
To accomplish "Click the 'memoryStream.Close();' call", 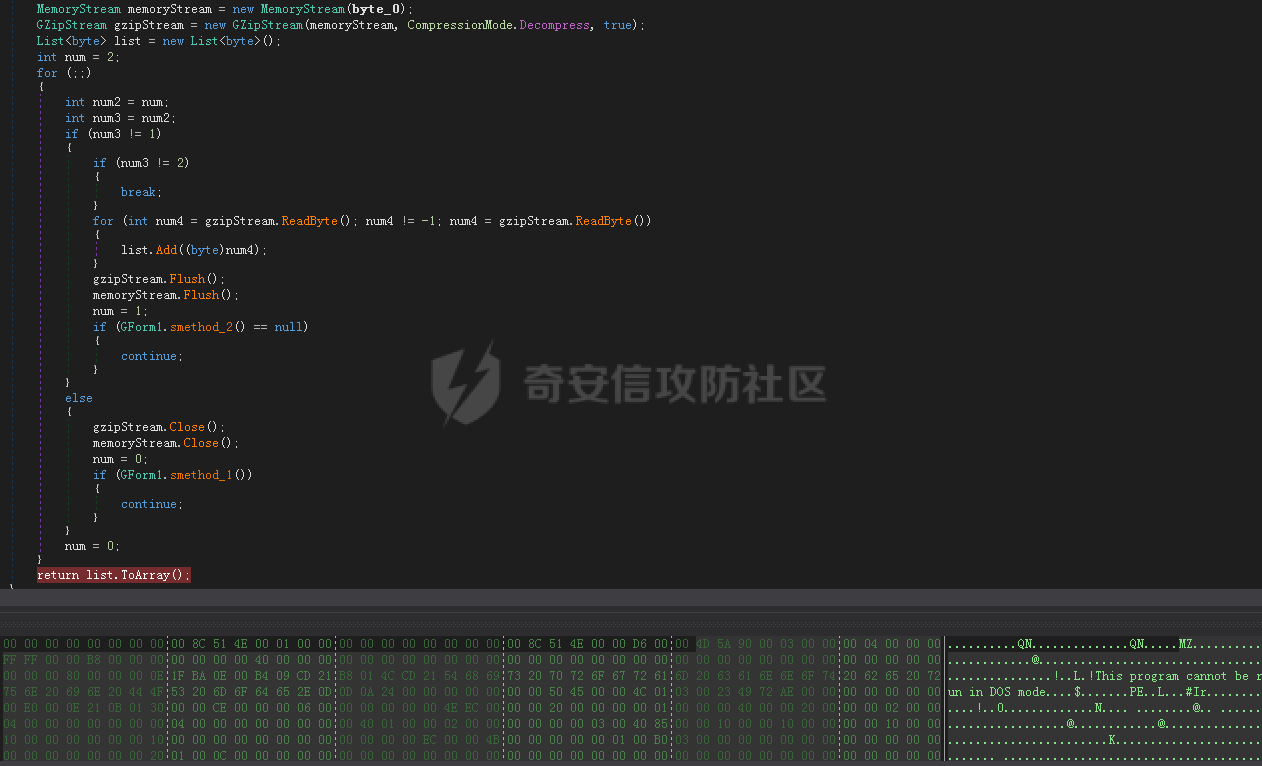I will pos(166,443).
